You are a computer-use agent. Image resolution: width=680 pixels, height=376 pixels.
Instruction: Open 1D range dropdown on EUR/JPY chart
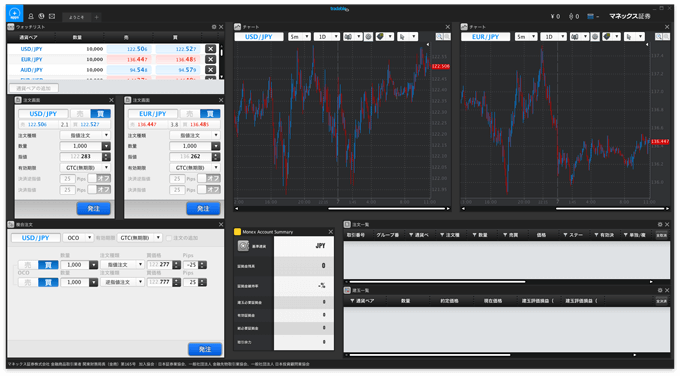point(554,37)
